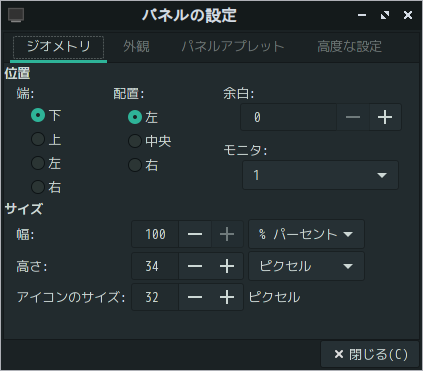Decrease the アイコンのサイズ value

(195, 297)
